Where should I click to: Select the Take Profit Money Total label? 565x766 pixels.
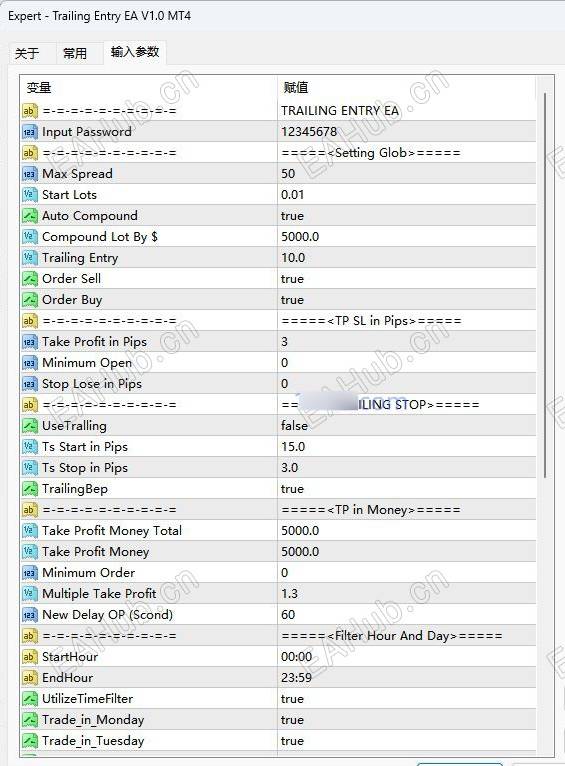click(x=112, y=531)
